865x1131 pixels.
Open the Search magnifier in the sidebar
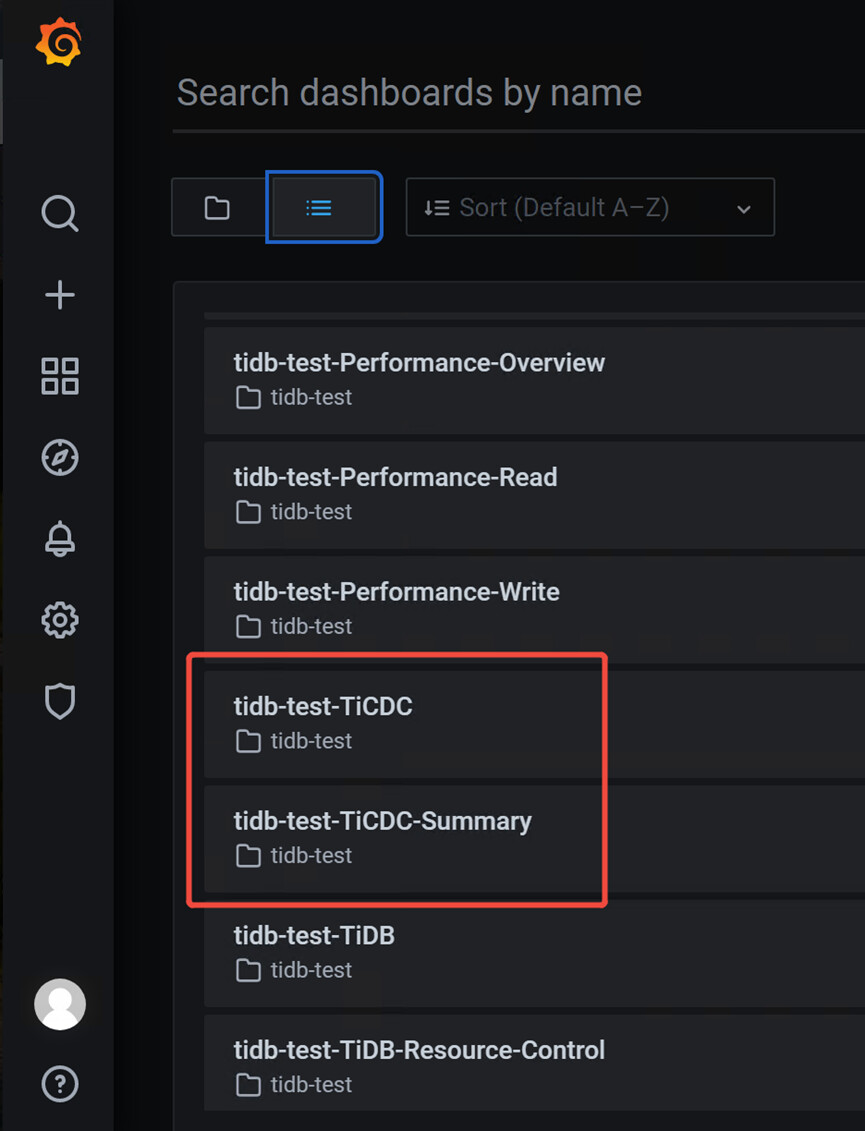pyautogui.click(x=60, y=213)
